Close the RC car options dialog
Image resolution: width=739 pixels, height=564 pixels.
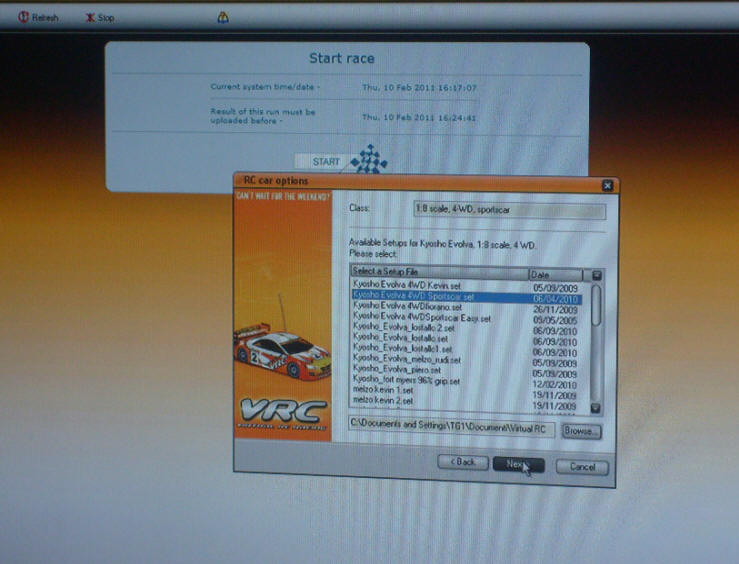click(607, 185)
